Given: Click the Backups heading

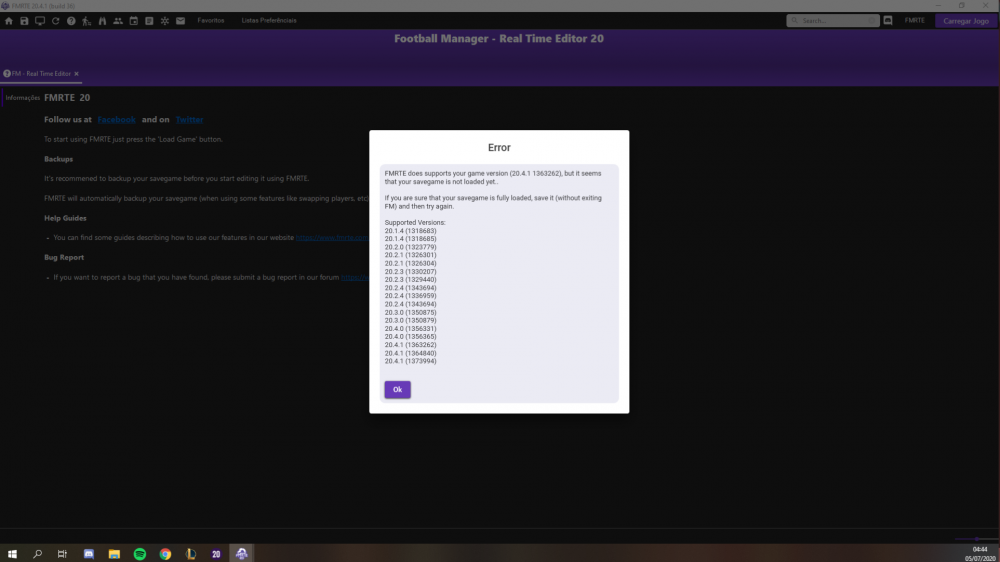Looking at the screenshot, I should click(x=59, y=159).
